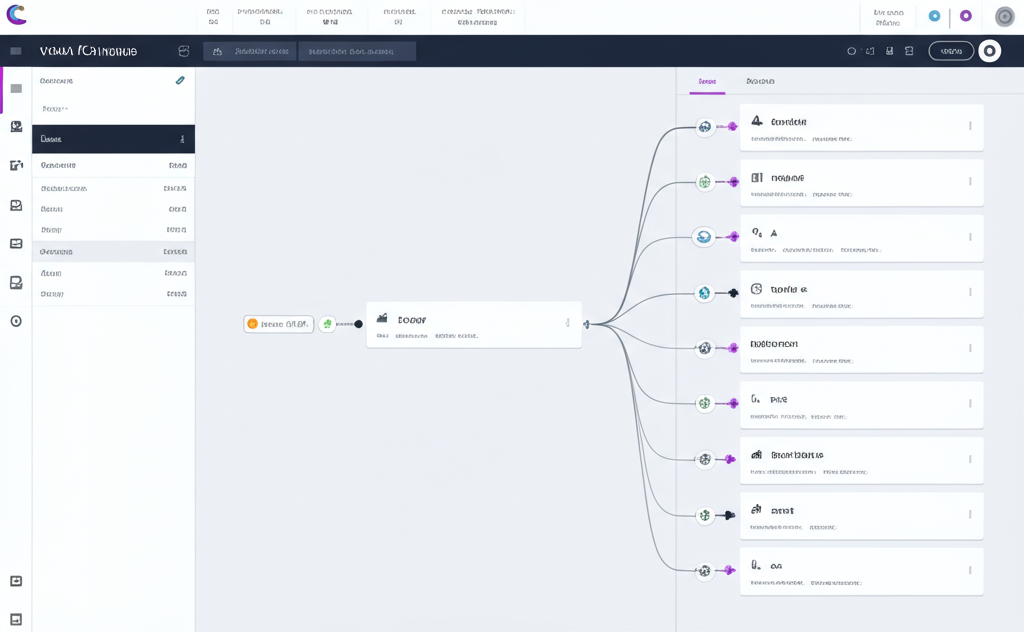Click the outlined pill button in dark toolbar

[950, 51]
